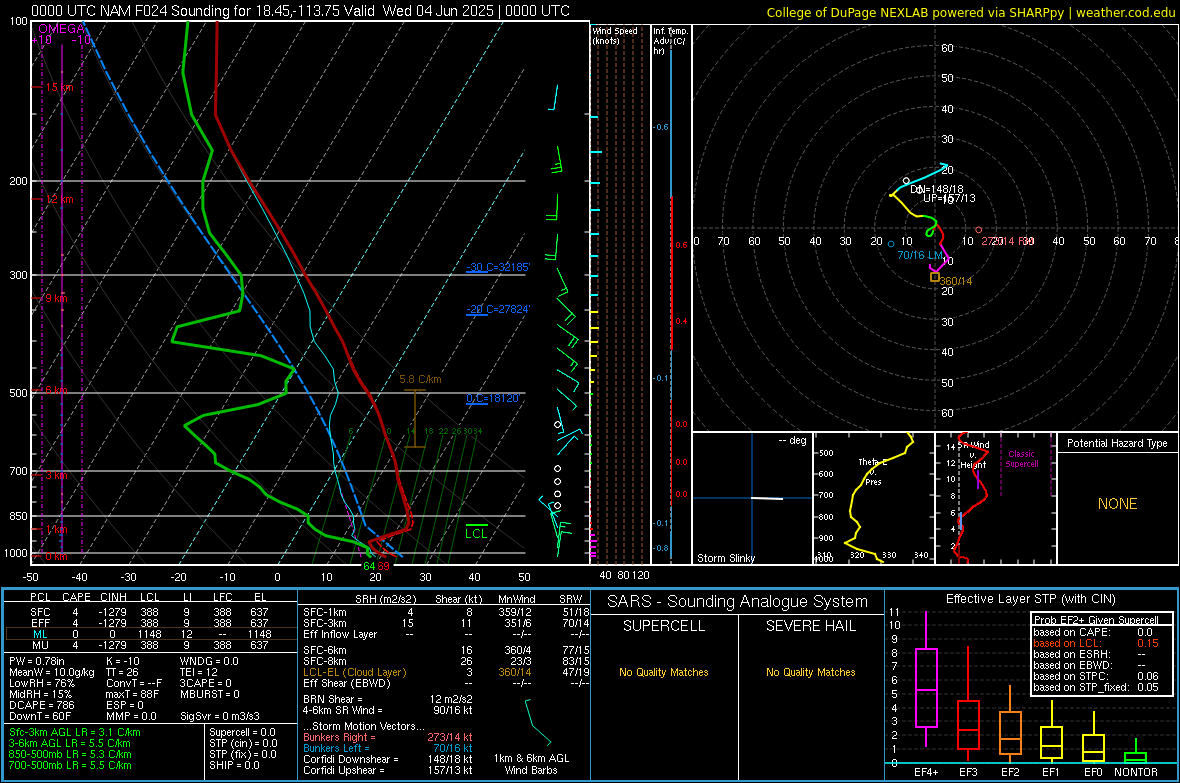Click 'No Quality Matches' under SEVERE HAIL
Image resolution: width=1180 pixels, height=783 pixels.
810,672
